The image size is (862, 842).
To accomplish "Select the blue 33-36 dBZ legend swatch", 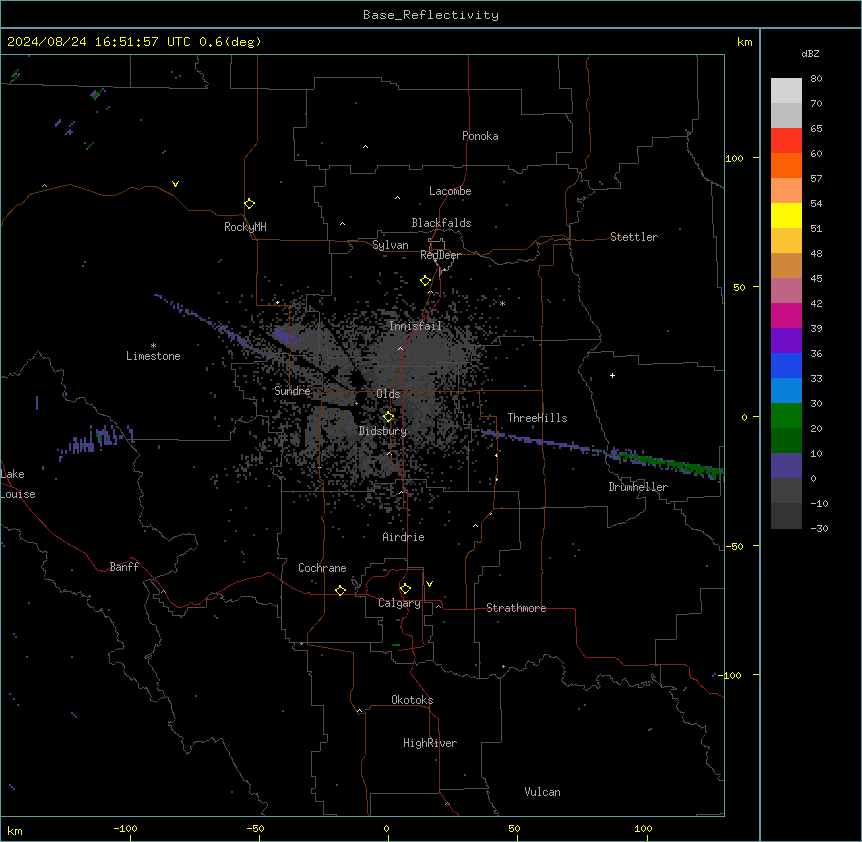I will (x=786, y=365).
